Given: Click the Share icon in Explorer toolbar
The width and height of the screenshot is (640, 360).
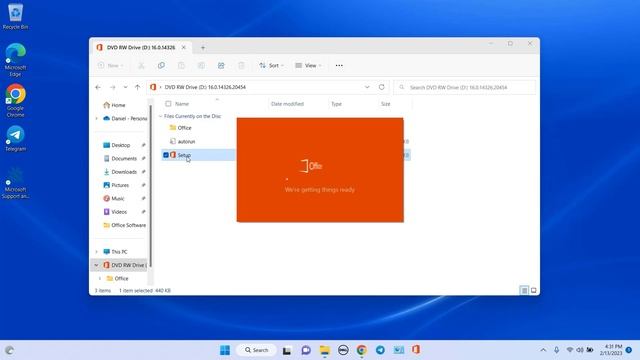Looking at the screenshot, I should coord(221,65).
